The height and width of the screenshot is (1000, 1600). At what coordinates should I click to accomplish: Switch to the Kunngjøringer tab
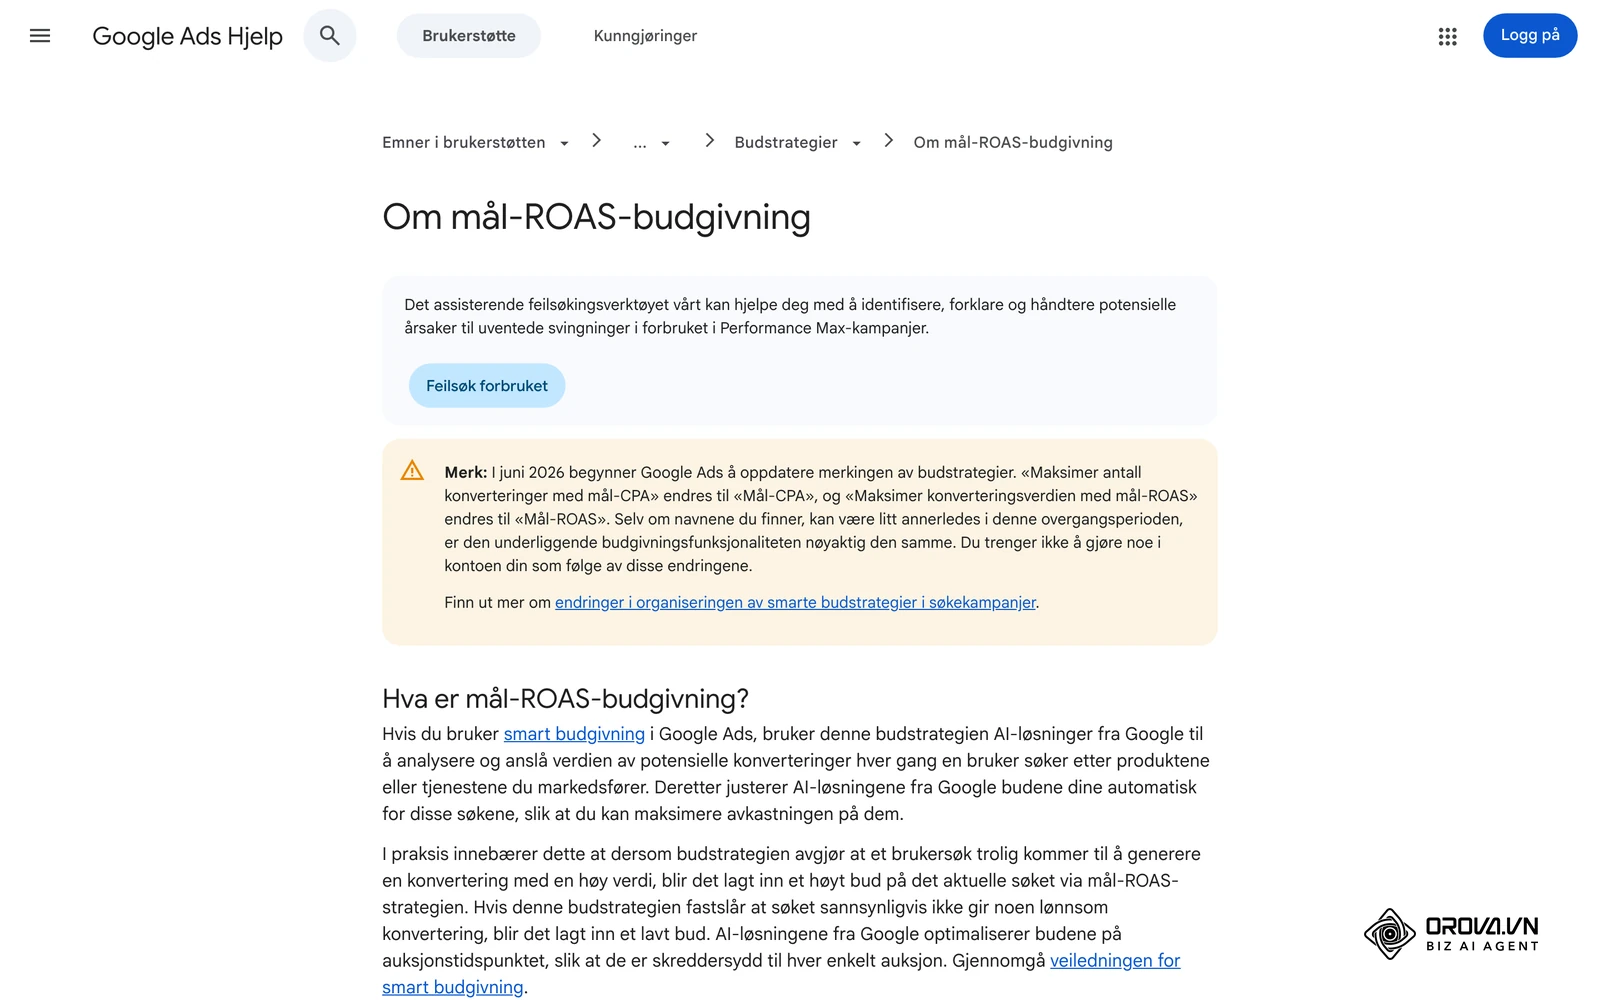pyautogui.click(x=645, y=36)
